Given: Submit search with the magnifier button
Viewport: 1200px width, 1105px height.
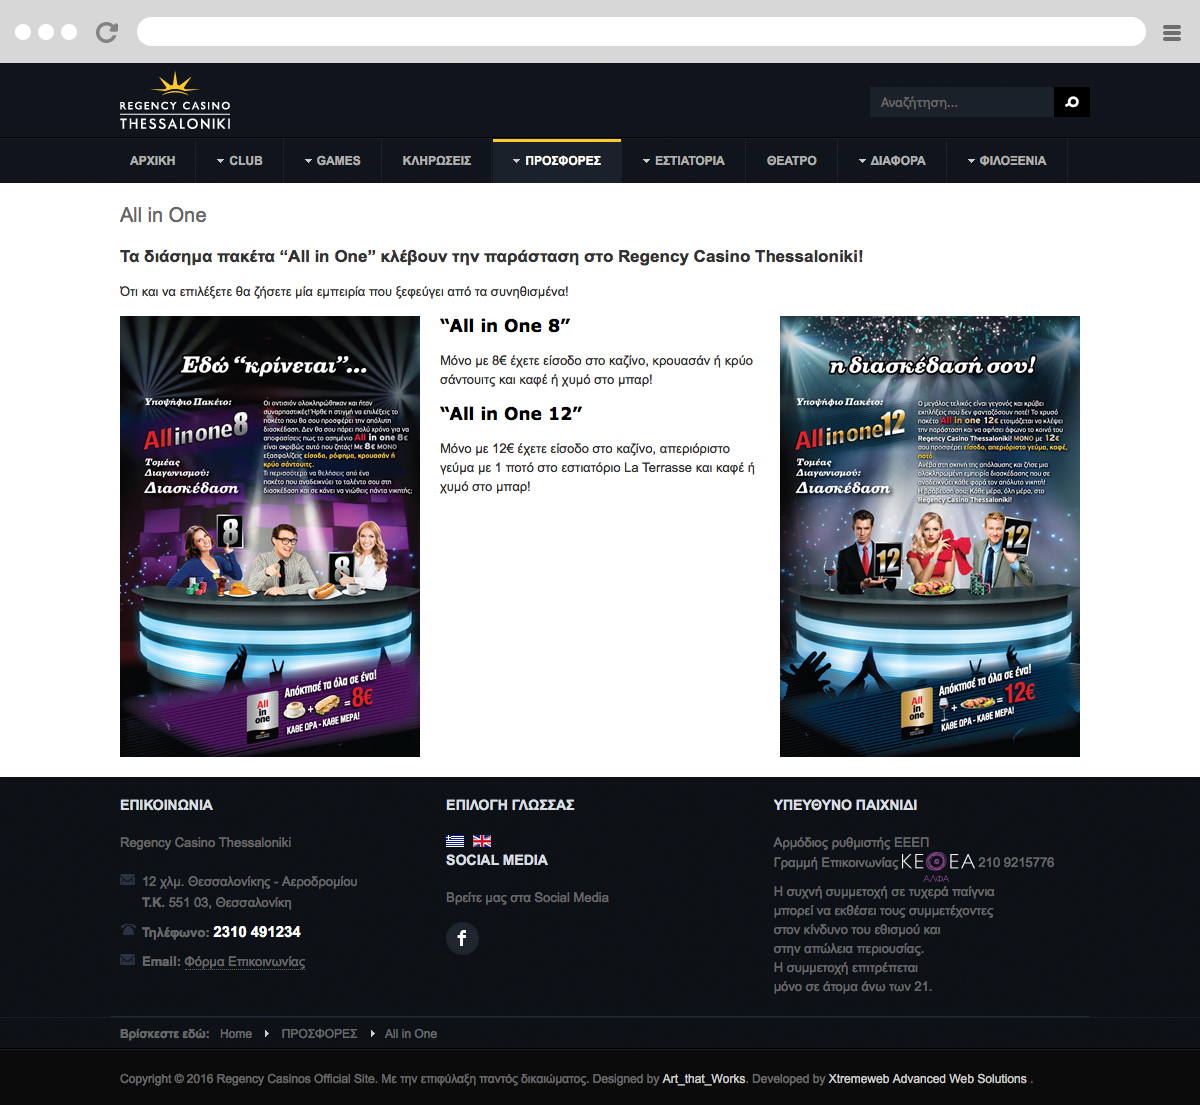Looking at the screenshot, I should (x=1072, y=102).
